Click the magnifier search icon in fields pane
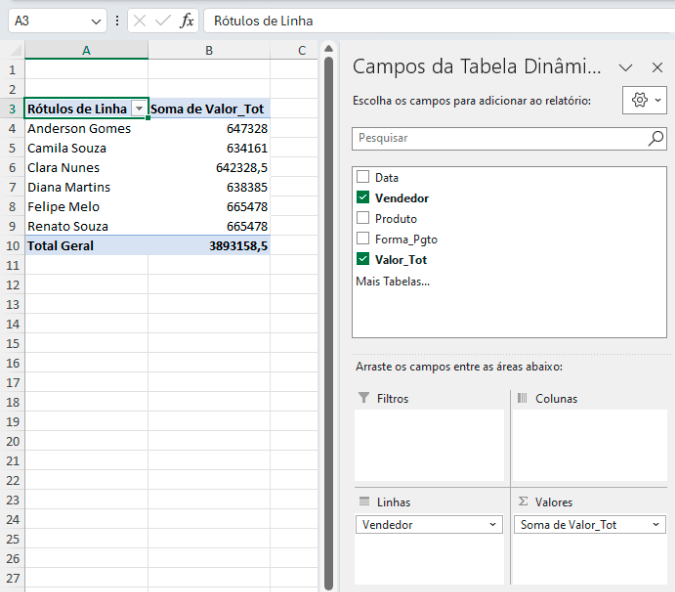 tap(656, 138)
